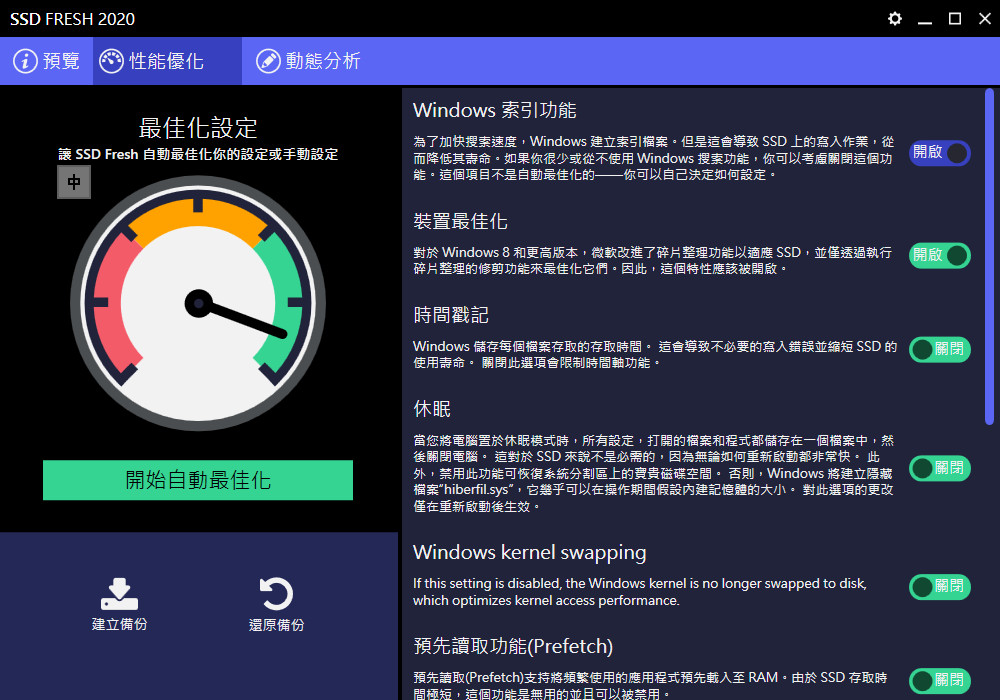Click the 預覽 info icon
The height and width of the screenshot is (700, 1000).
[26, 61]
